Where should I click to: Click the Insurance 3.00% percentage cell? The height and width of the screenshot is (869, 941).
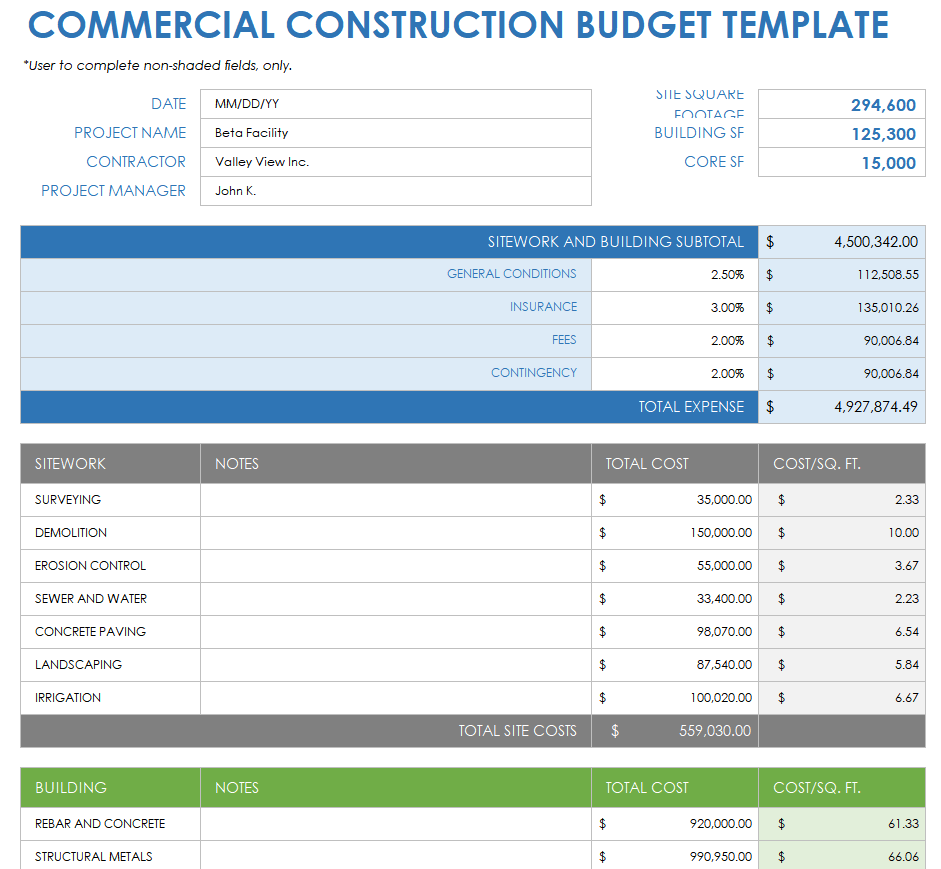pos(674,307)
